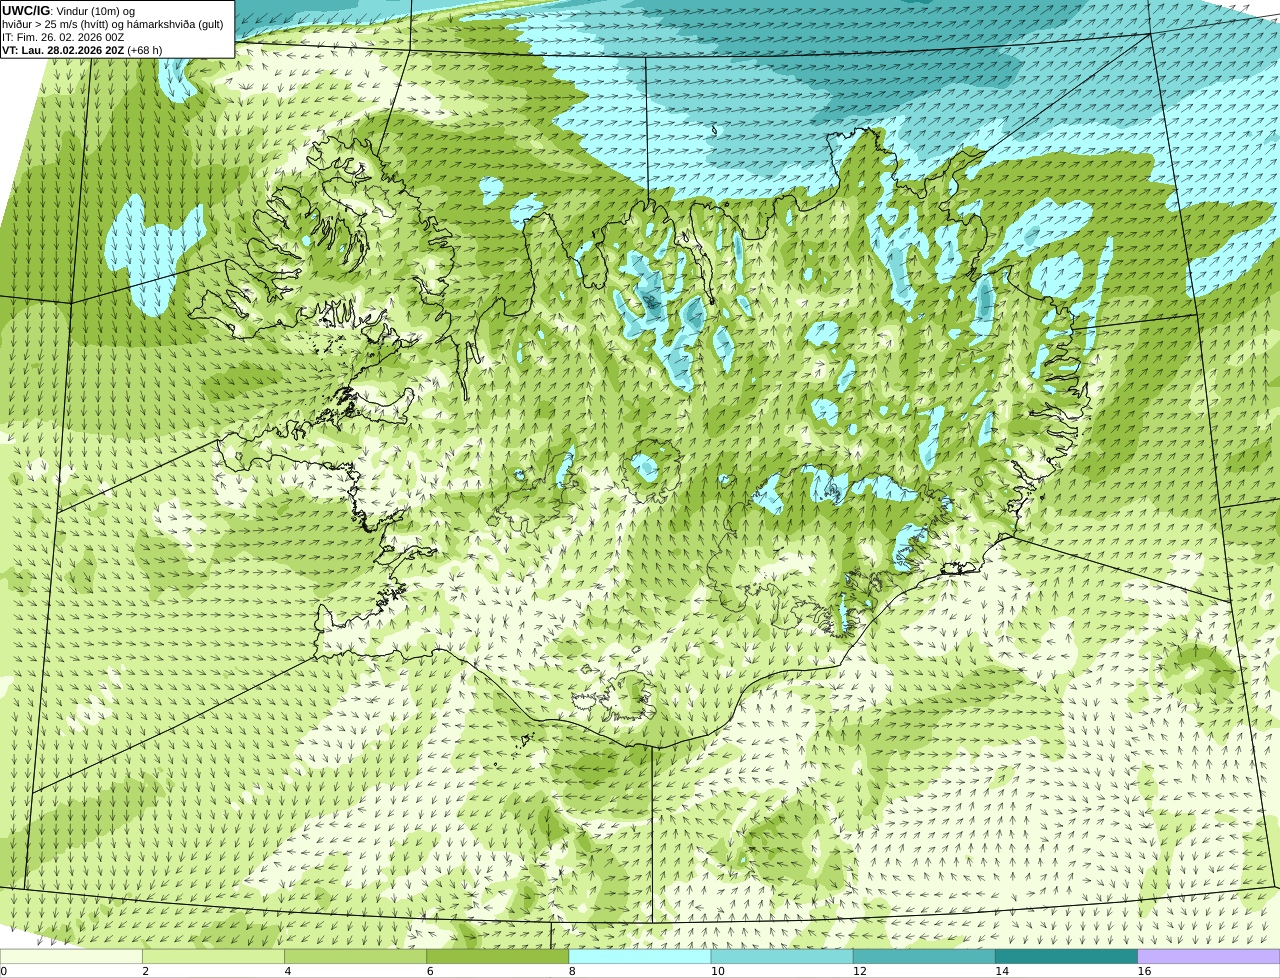
Task: Click the legend scale label '16'
Action: [1144, 971]
